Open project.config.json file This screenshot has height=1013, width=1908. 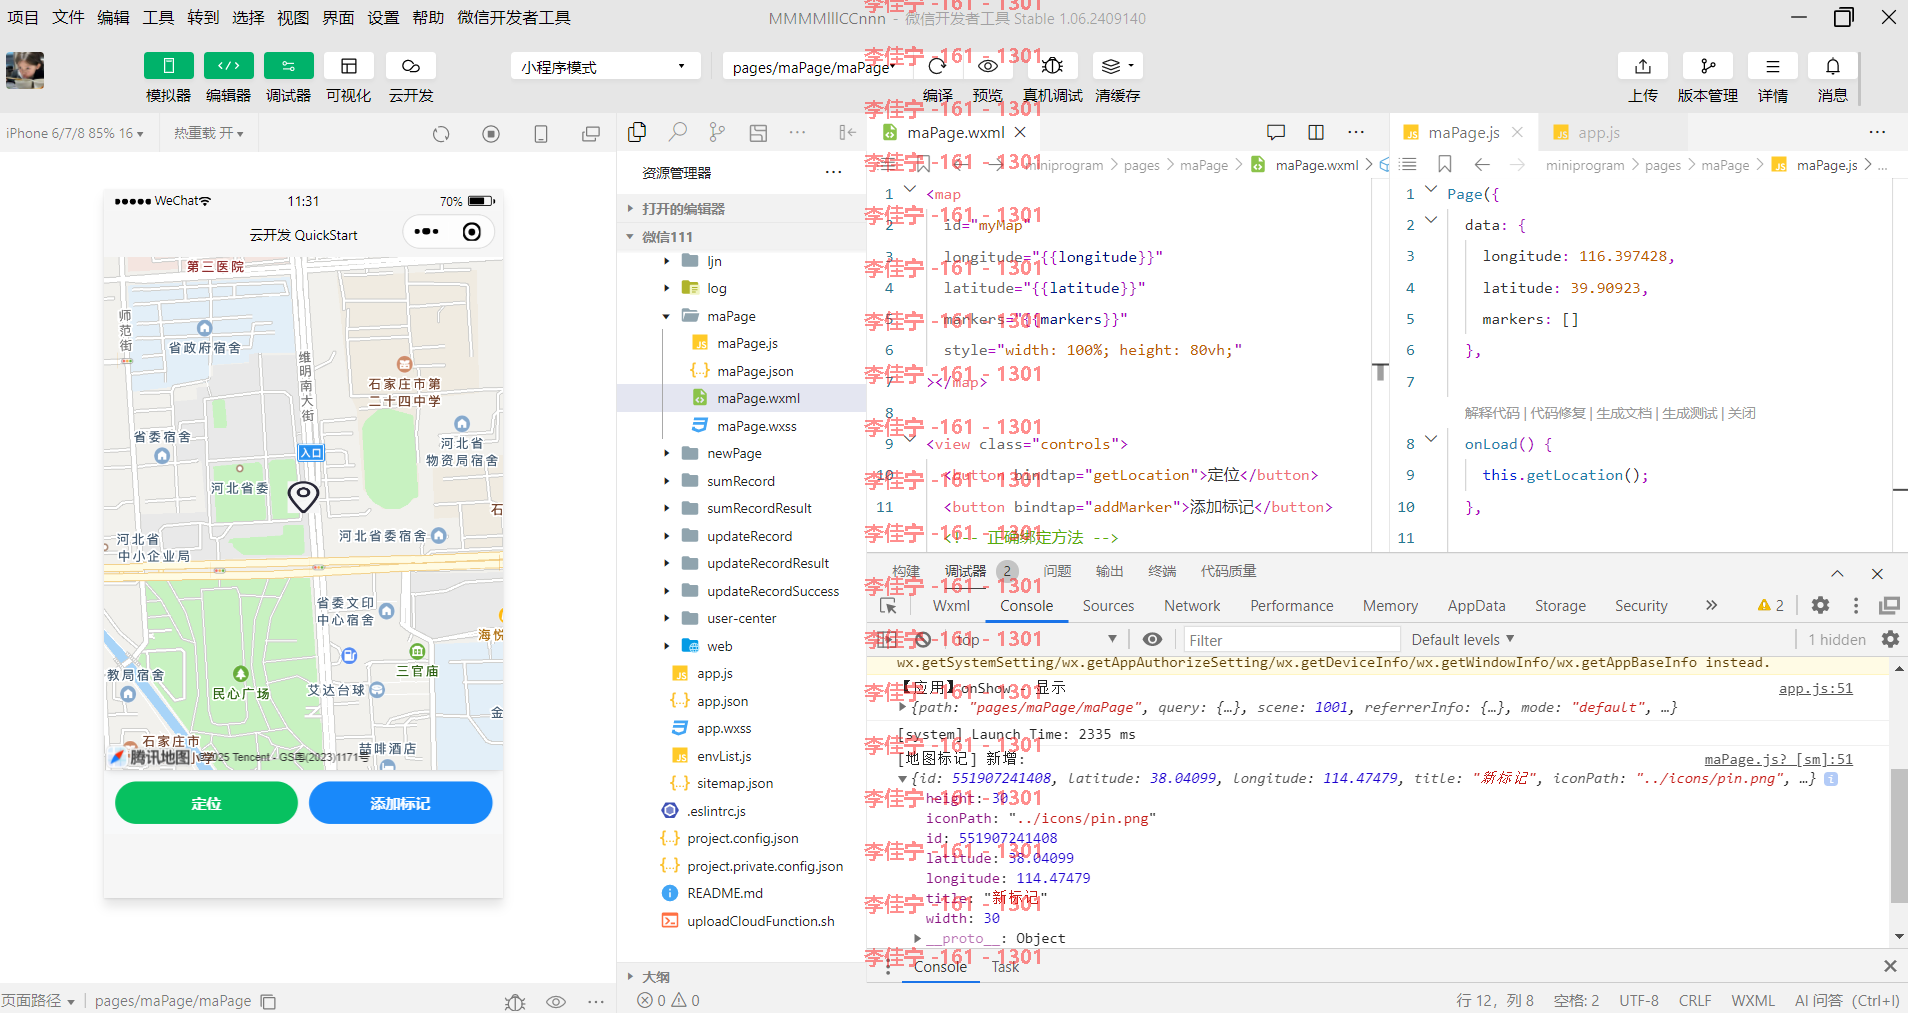(x=742, y=838)
